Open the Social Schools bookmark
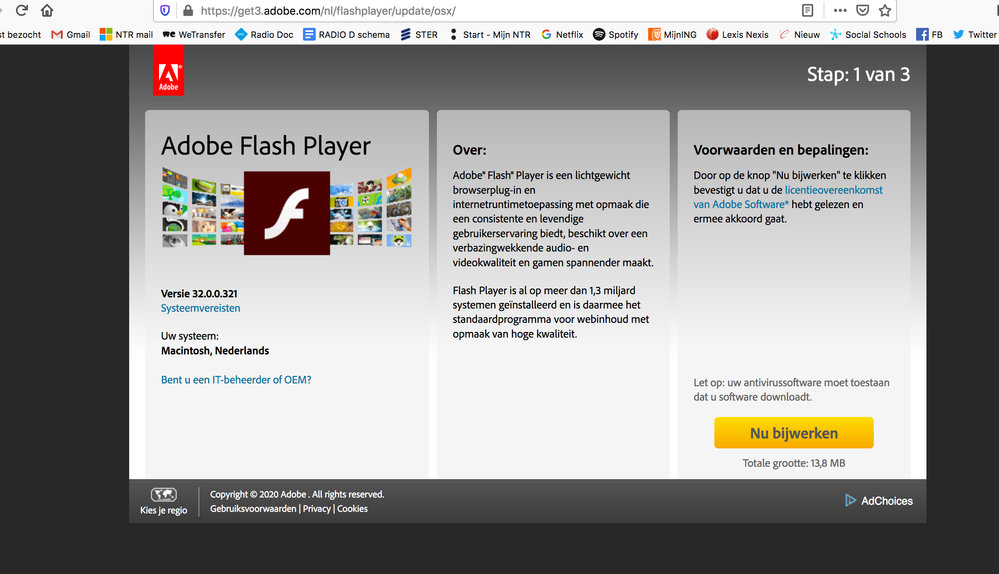Image resolution: width=999 pixels, height=574 pixels. coord(868,34)
